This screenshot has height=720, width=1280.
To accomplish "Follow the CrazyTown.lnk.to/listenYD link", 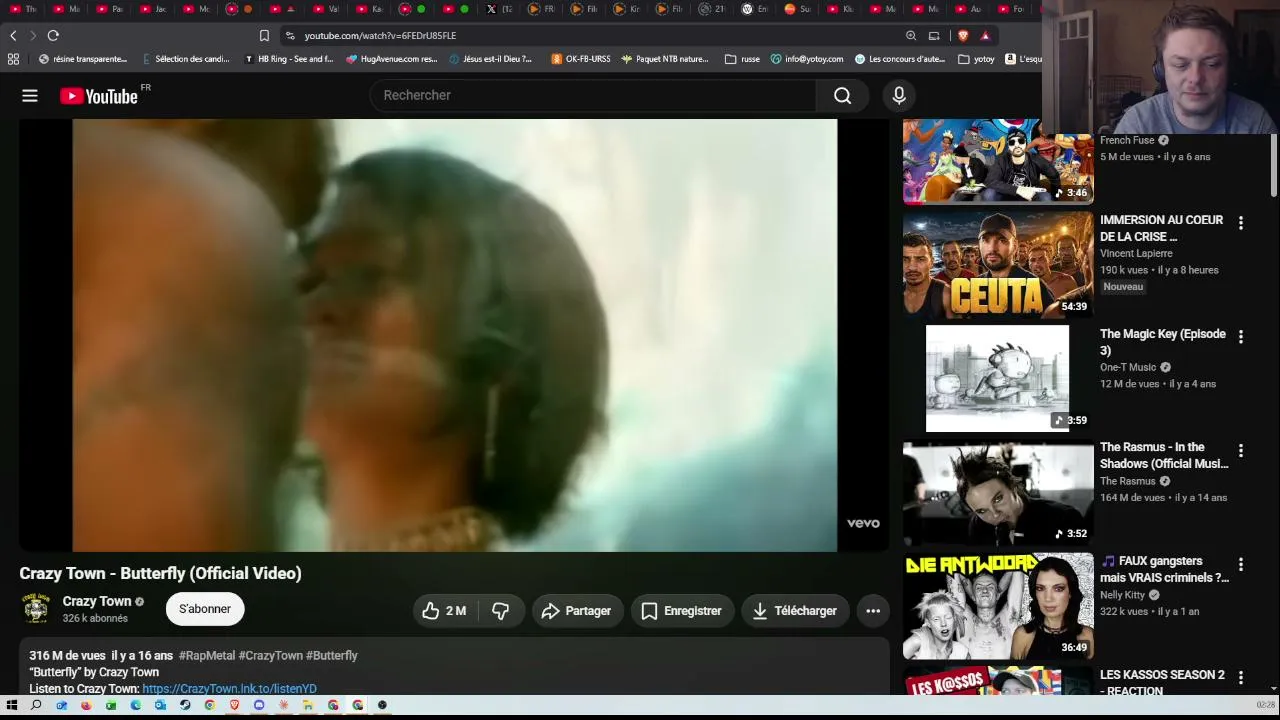I will coord(229,689).
